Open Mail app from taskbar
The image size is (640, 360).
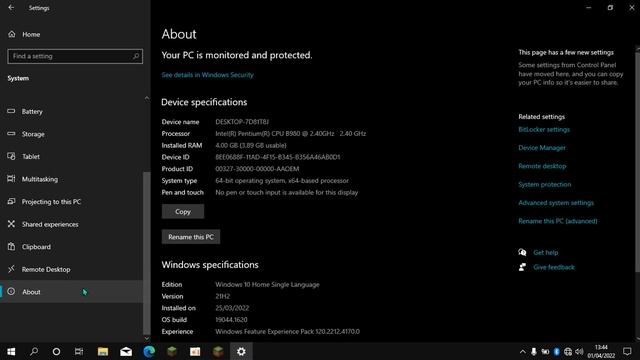point(126,351)
